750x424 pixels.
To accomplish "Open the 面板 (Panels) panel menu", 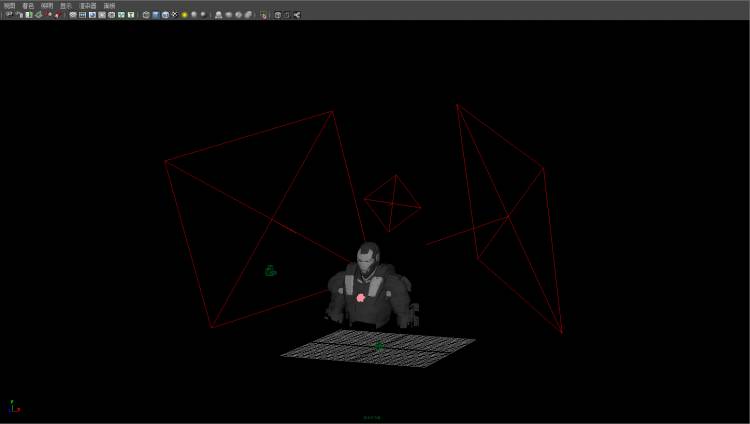I will [109, 6].
